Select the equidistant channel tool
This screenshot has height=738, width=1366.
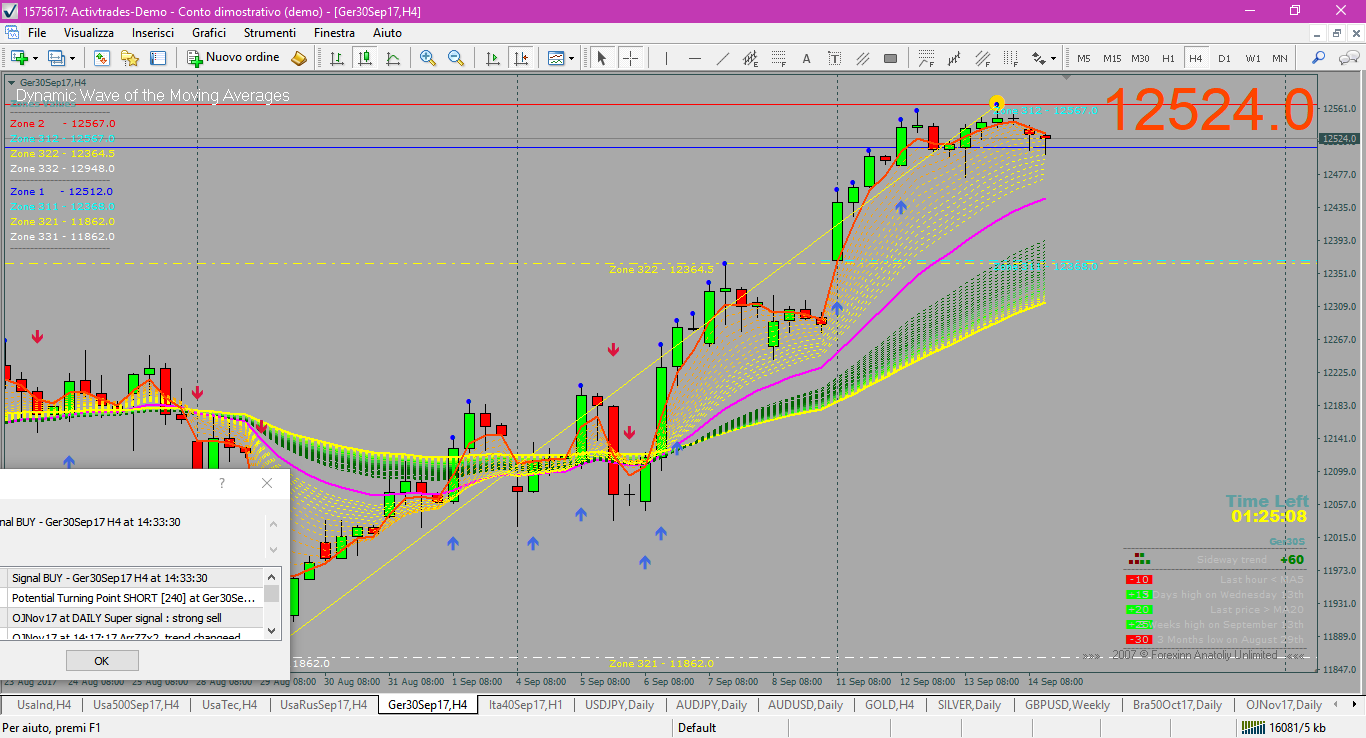tap(750, 58)
